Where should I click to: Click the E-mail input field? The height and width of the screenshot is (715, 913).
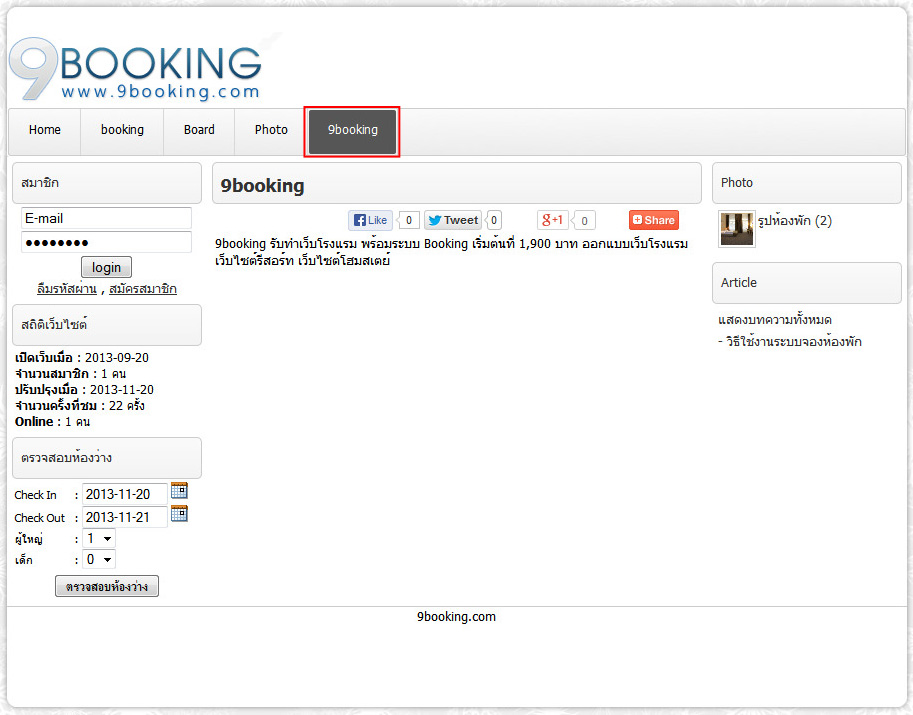point(107,218)
